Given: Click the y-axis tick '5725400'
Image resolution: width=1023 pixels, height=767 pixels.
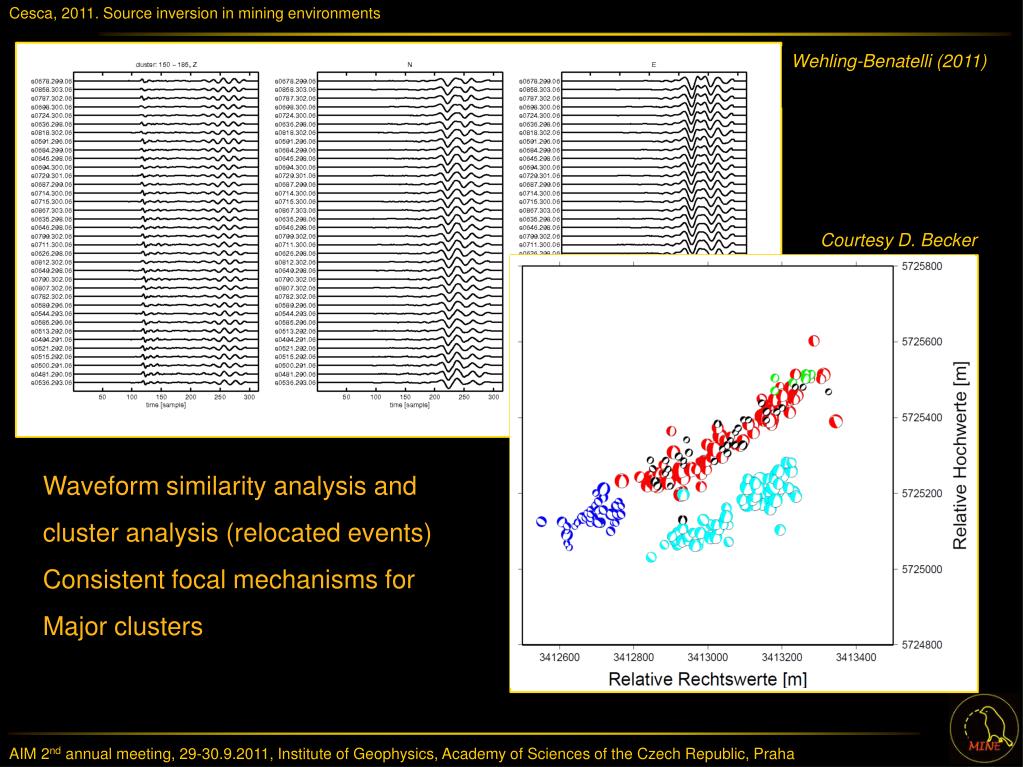Looking at the screenshot, I should [x=922, y=417].
